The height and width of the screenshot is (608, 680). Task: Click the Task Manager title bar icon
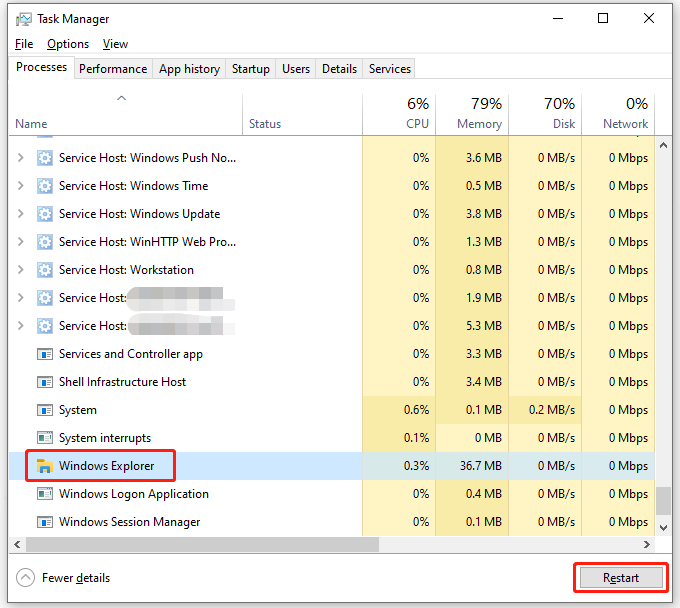pos(24,19)
